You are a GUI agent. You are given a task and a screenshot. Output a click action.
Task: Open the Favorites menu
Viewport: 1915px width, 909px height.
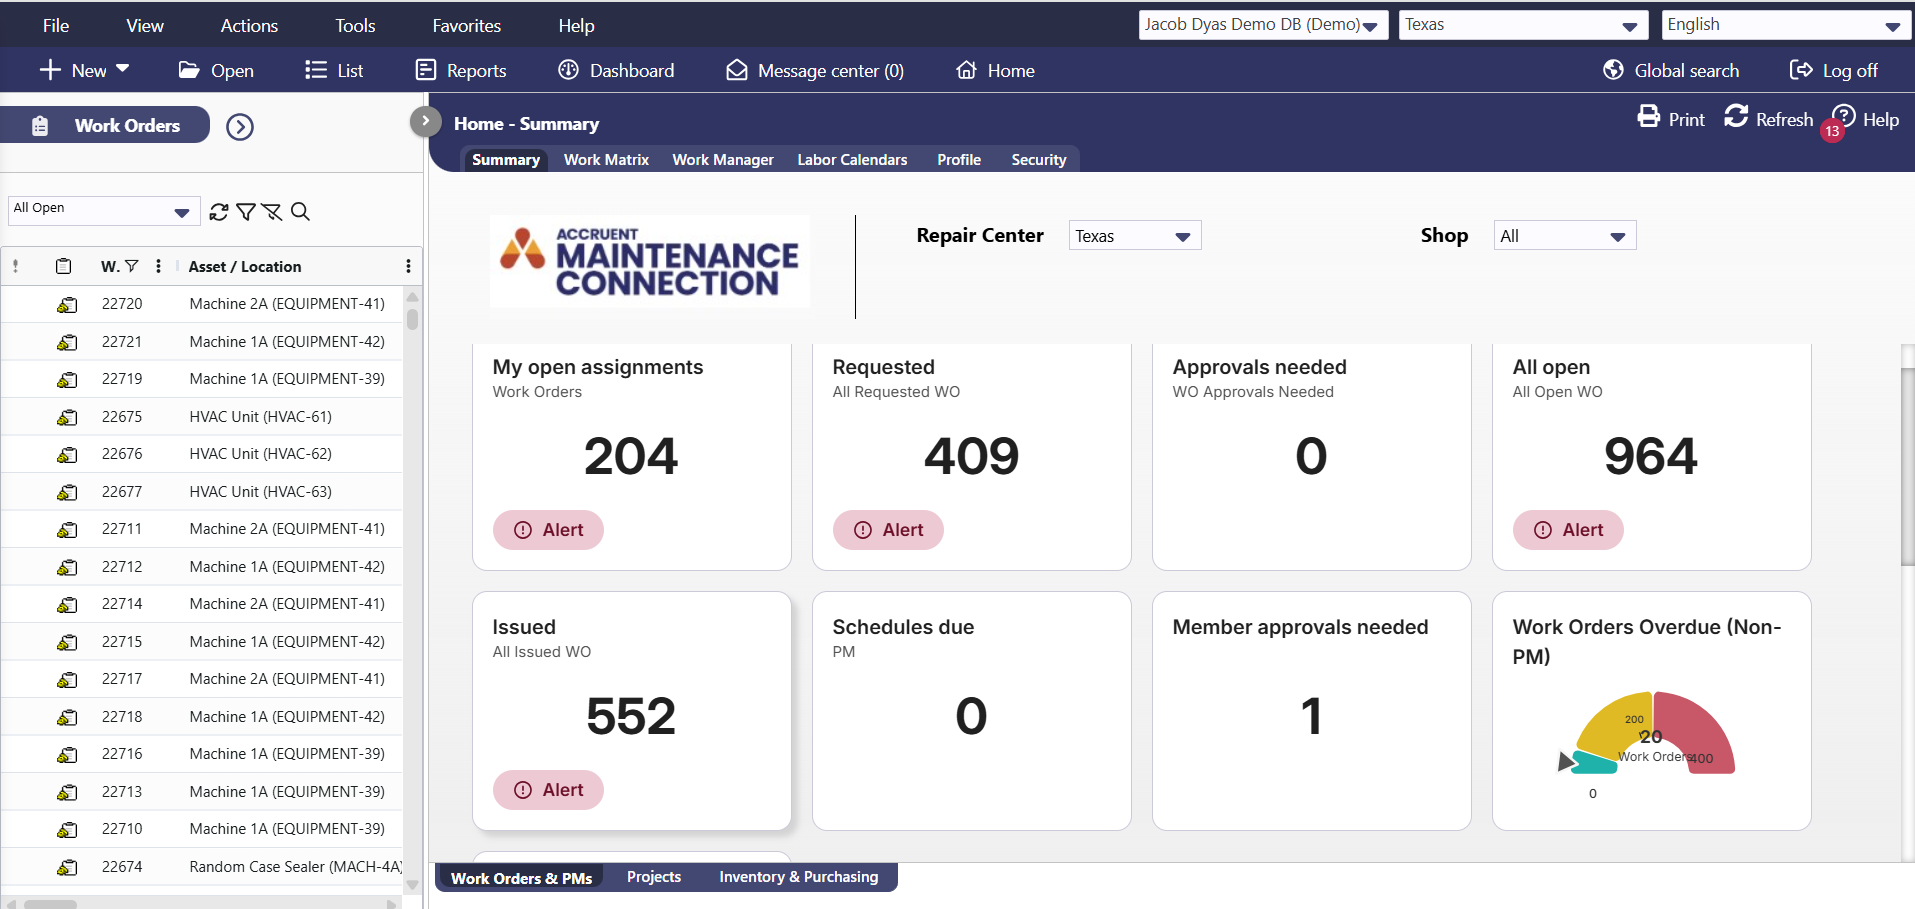pyautogui.click(x=466, y=26)
